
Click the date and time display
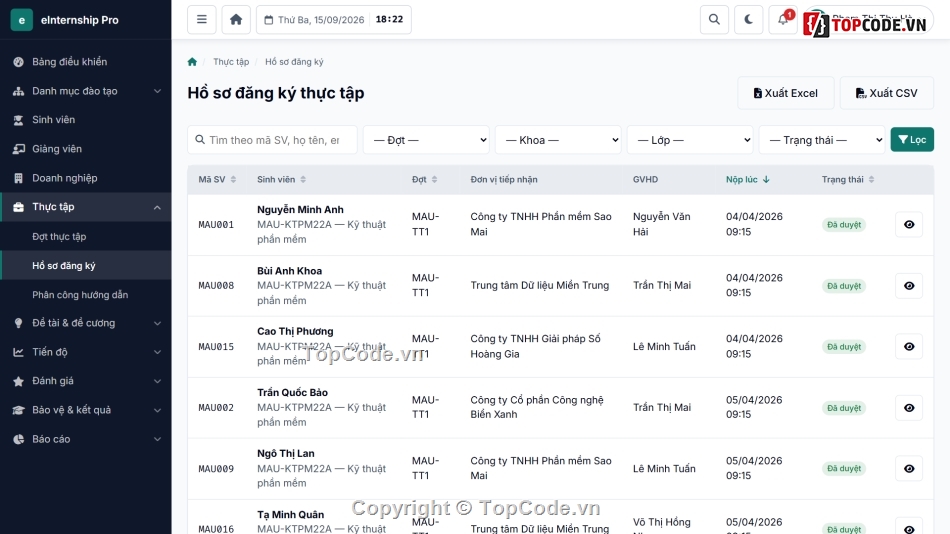tap(334, 19)
